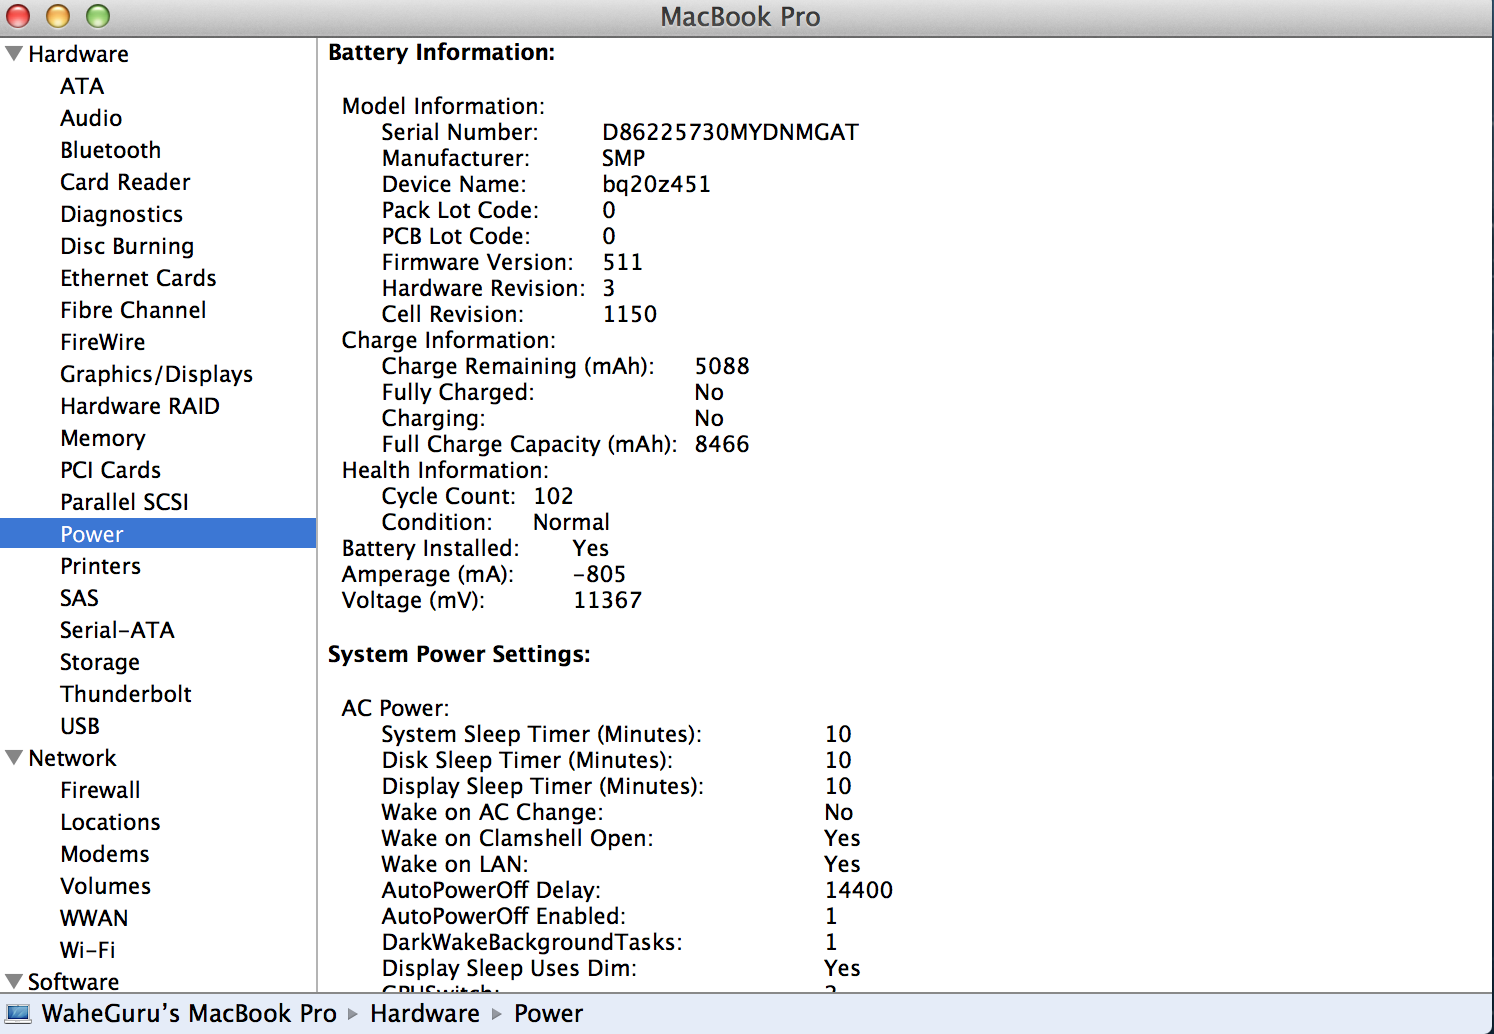
Task: Click the computer icon in path bar
Action: coord(18,1014)
